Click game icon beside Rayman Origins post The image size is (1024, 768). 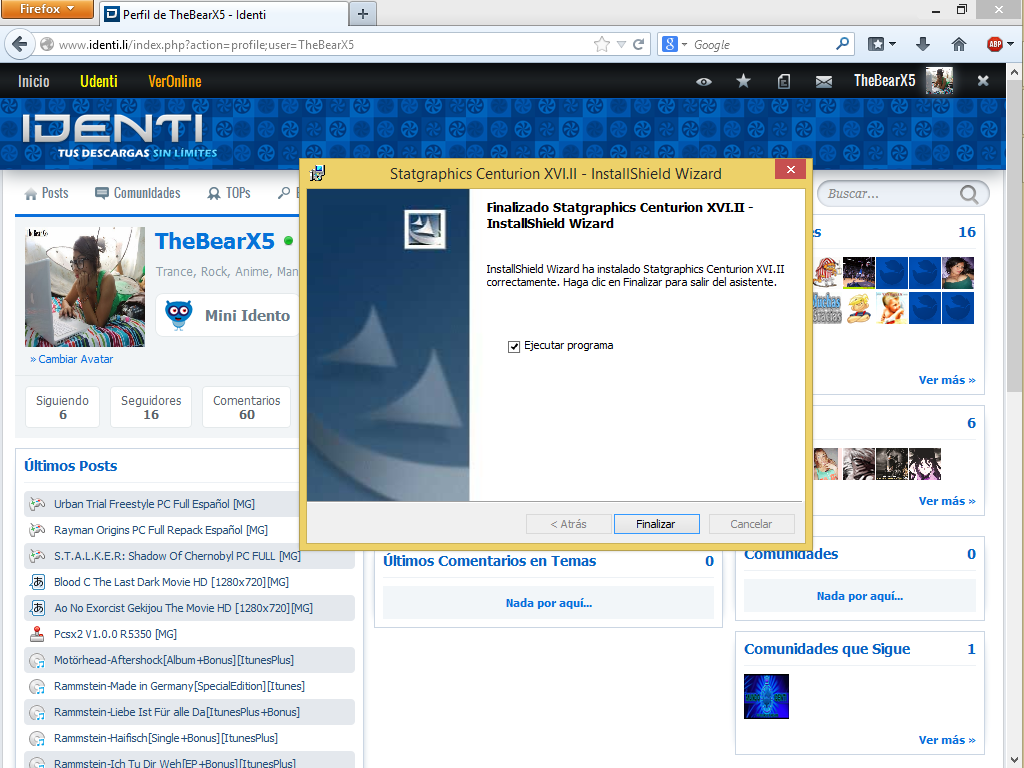37,530
